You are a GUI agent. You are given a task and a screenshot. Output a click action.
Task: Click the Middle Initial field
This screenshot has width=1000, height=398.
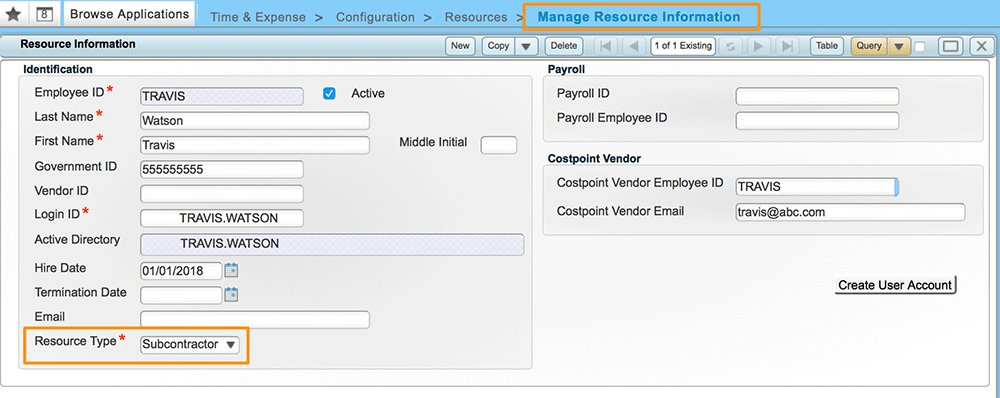[x=499, y=145]
